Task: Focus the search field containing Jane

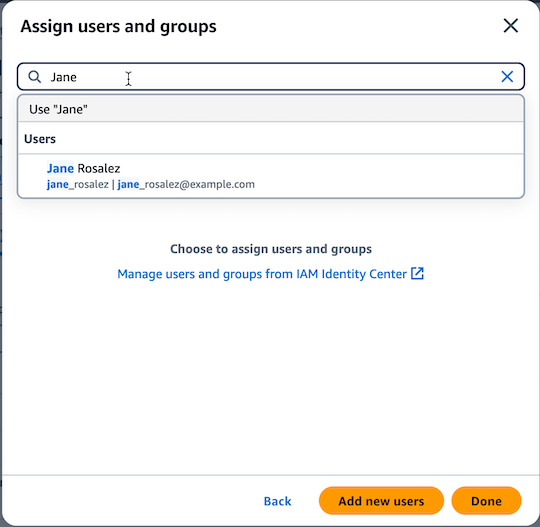Action: click(270, 76)
